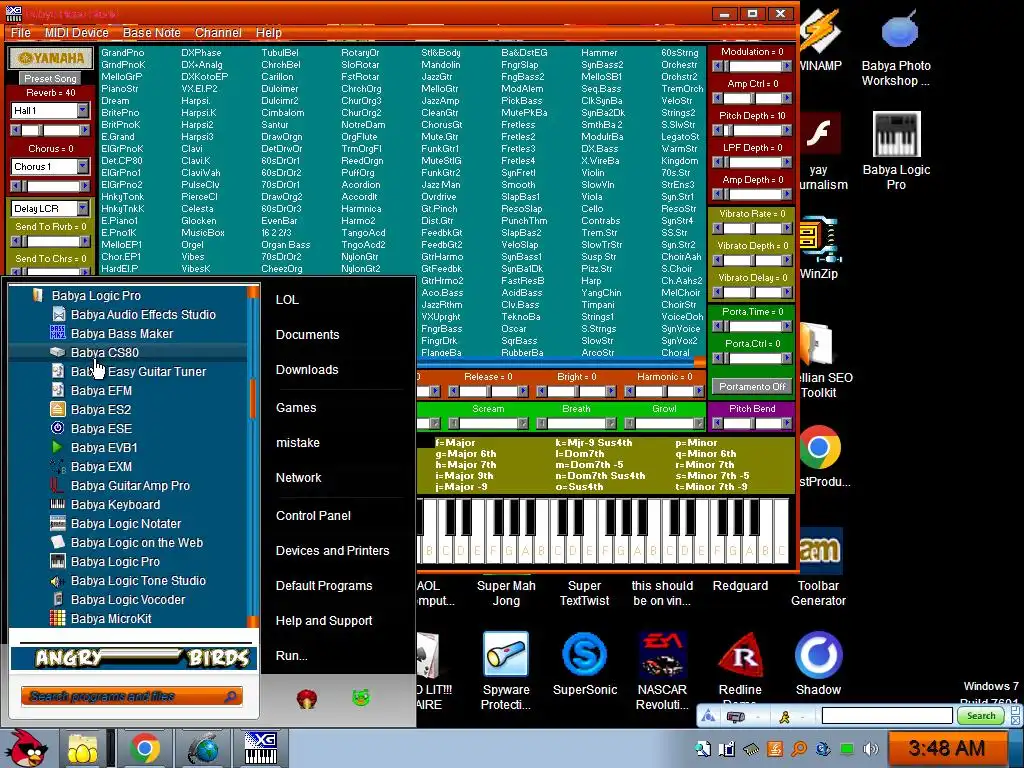1024x768 pixels.
Task: Open the Shadow desktop icon
Action: tap(818, 664)
